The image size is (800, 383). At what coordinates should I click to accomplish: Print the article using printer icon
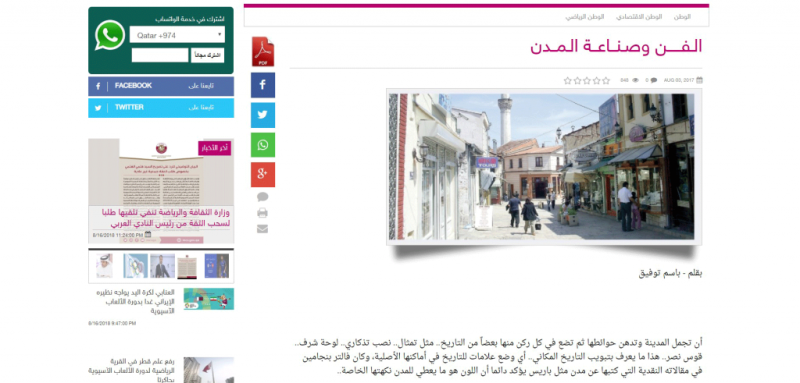[x=262, y=213]
